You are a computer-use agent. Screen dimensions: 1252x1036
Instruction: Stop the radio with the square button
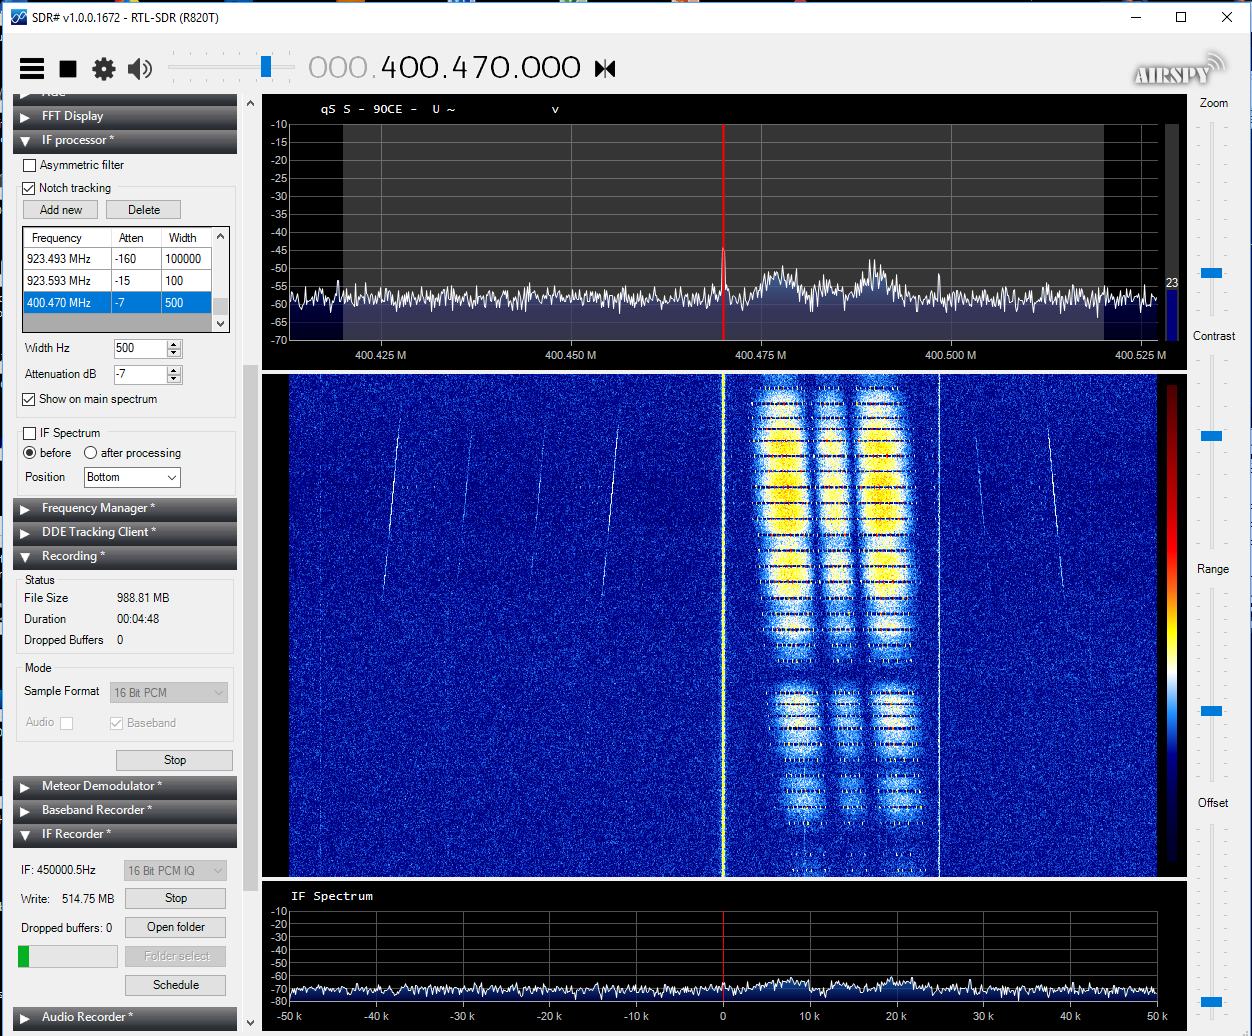(68, 68)
